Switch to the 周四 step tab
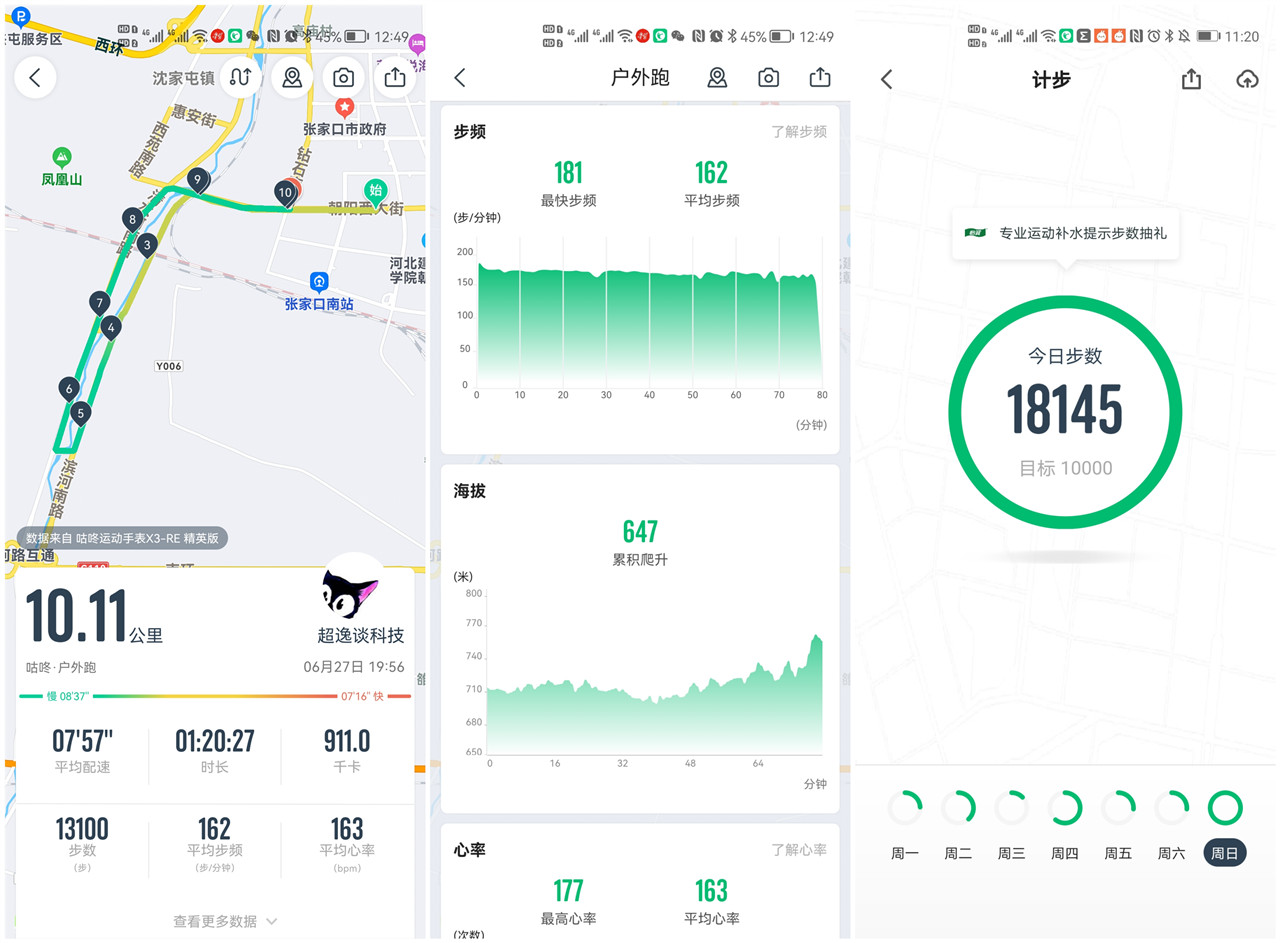This screenshot has width=1280, height=943. point(1065,825)
